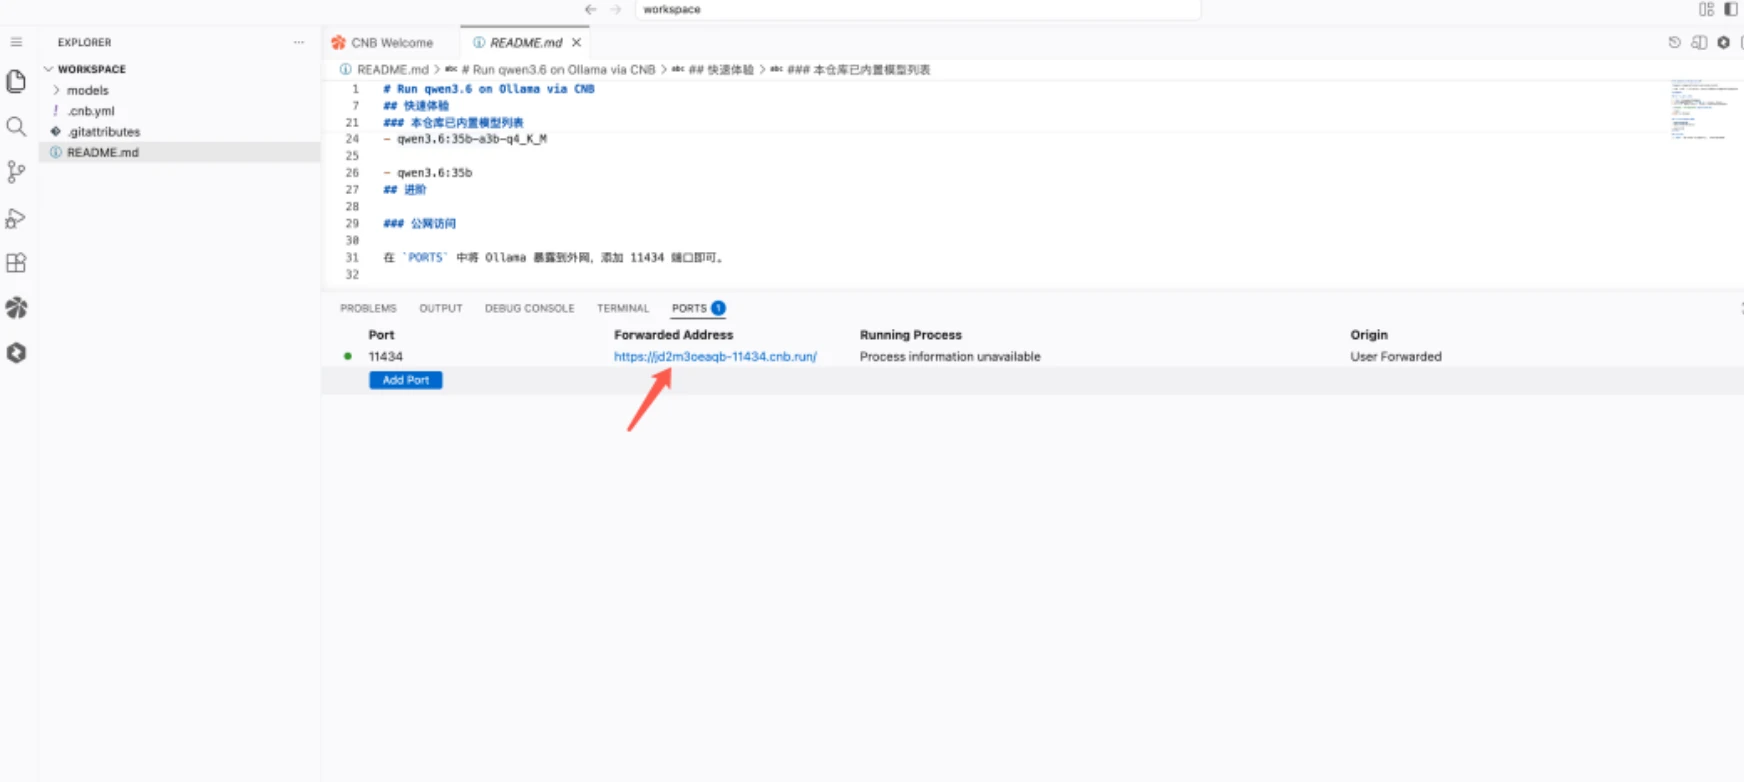Click the 'Port' column header
The width and height of the screenshot is (1744, 782).
point(381,335)
